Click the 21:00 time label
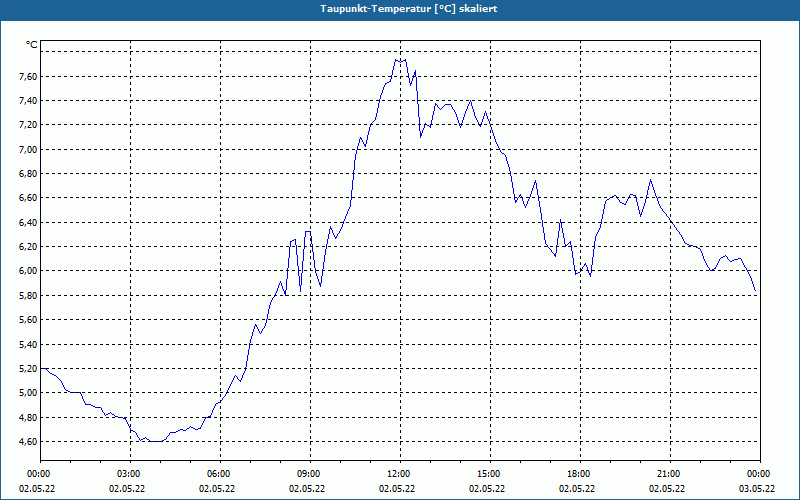 (x=670, y=474)
